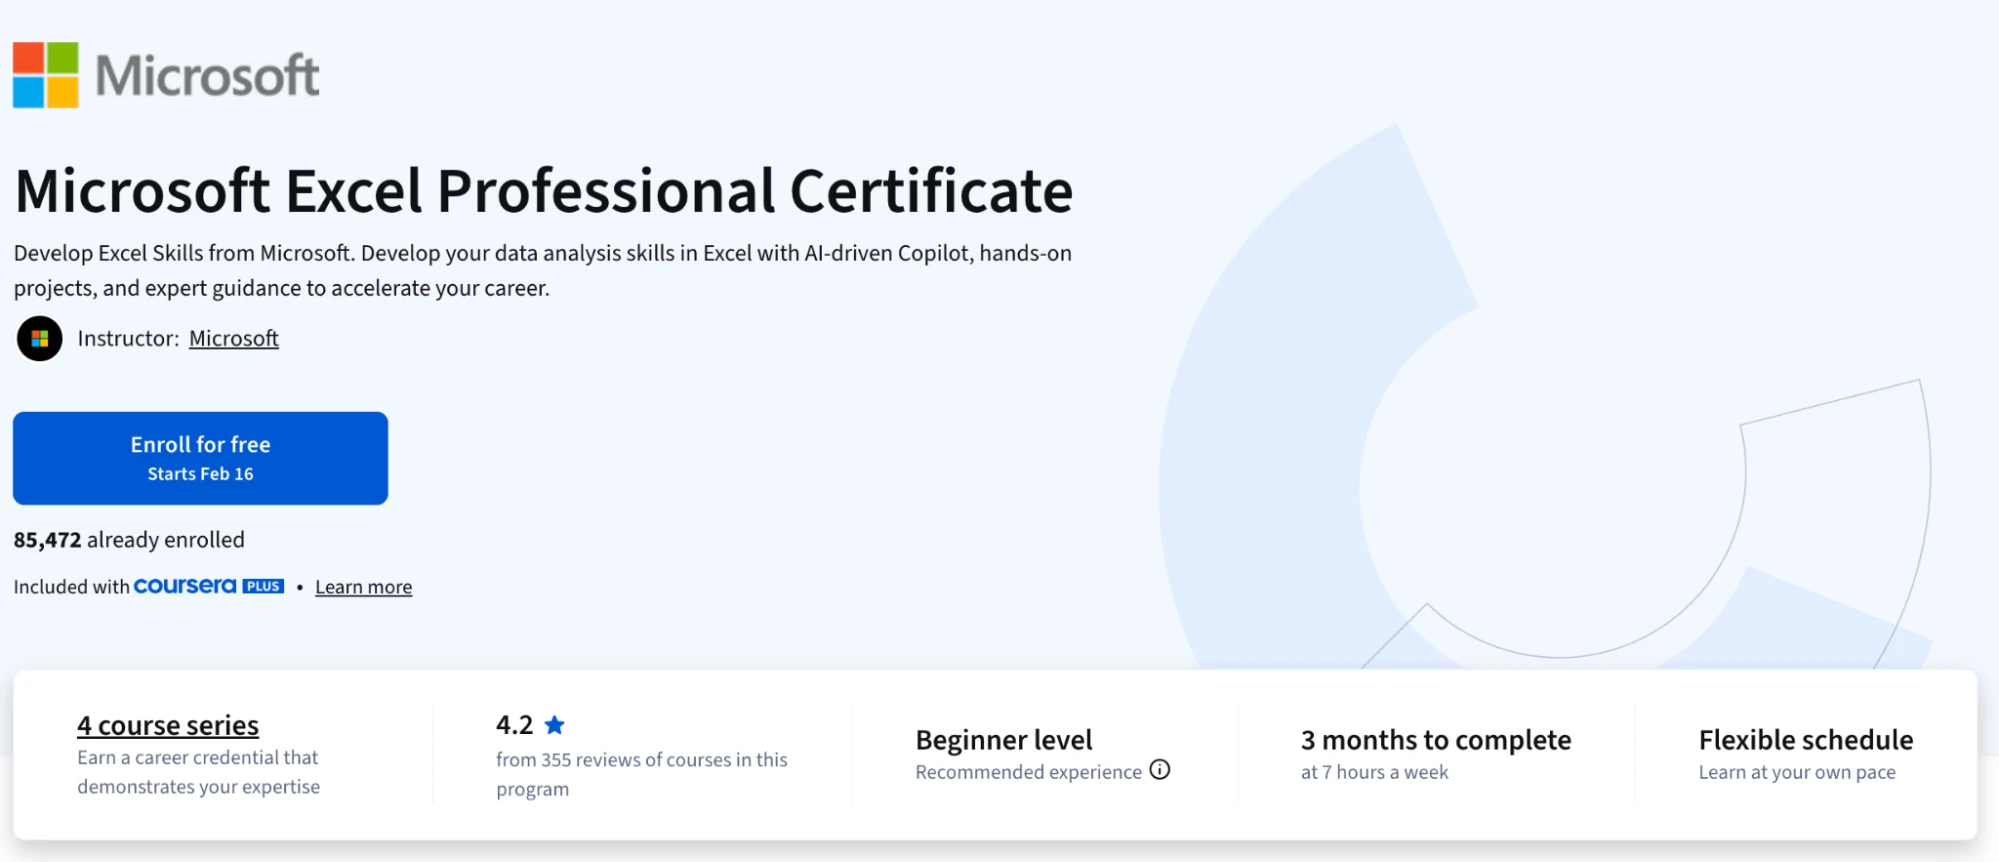Click the Flexible schedule section

pos(1804,740)
